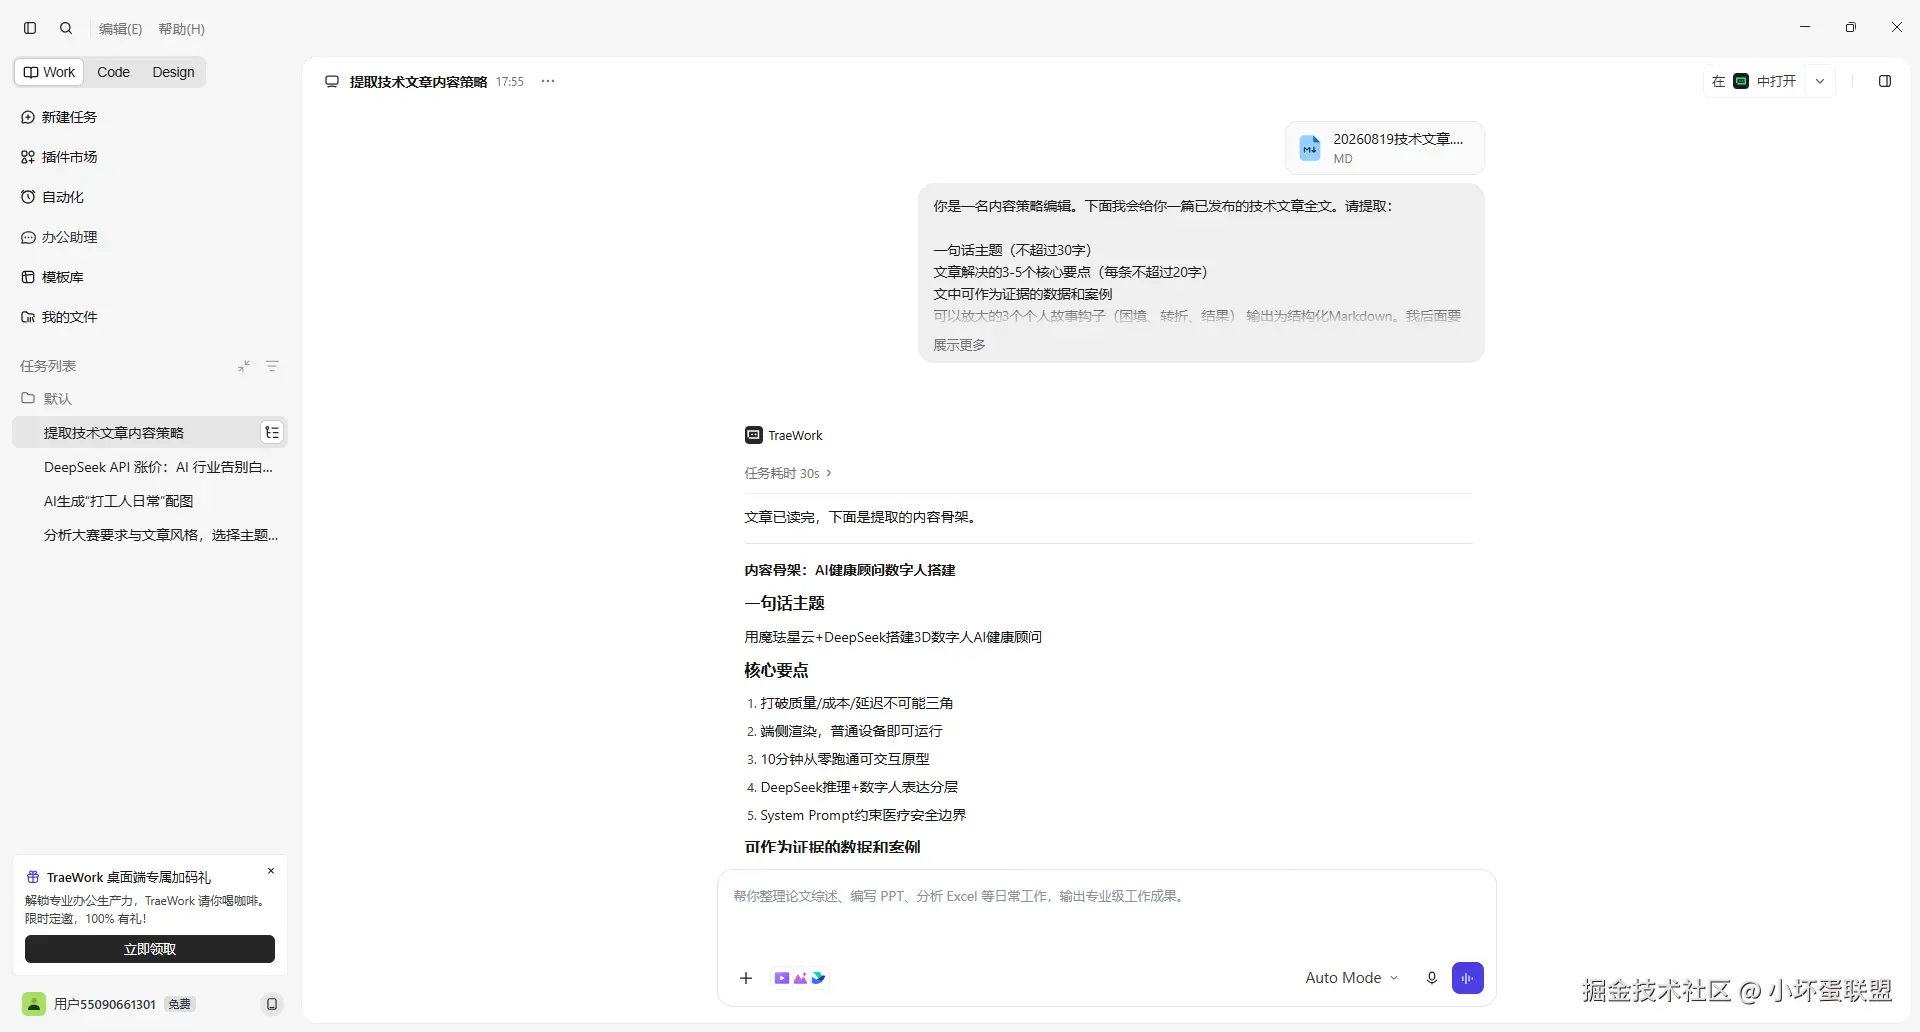Click list item System Prompt约束医疗安全边界
The width and height of the screenshot is (1920, 1032).
coord(863,815)
